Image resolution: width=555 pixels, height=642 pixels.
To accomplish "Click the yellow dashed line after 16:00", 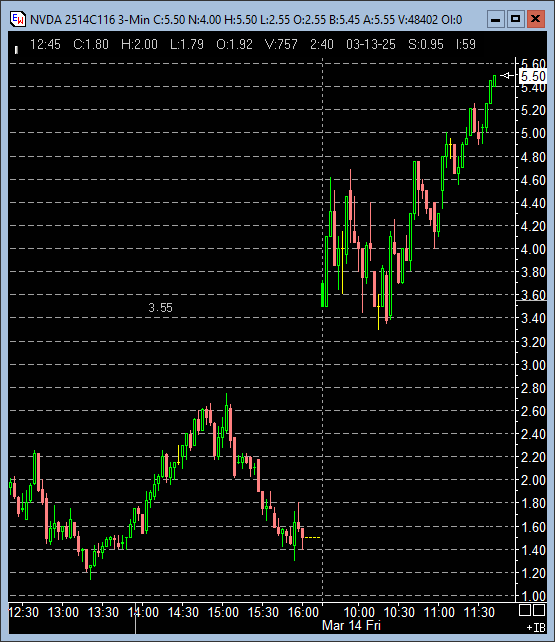I will (313, 537).
